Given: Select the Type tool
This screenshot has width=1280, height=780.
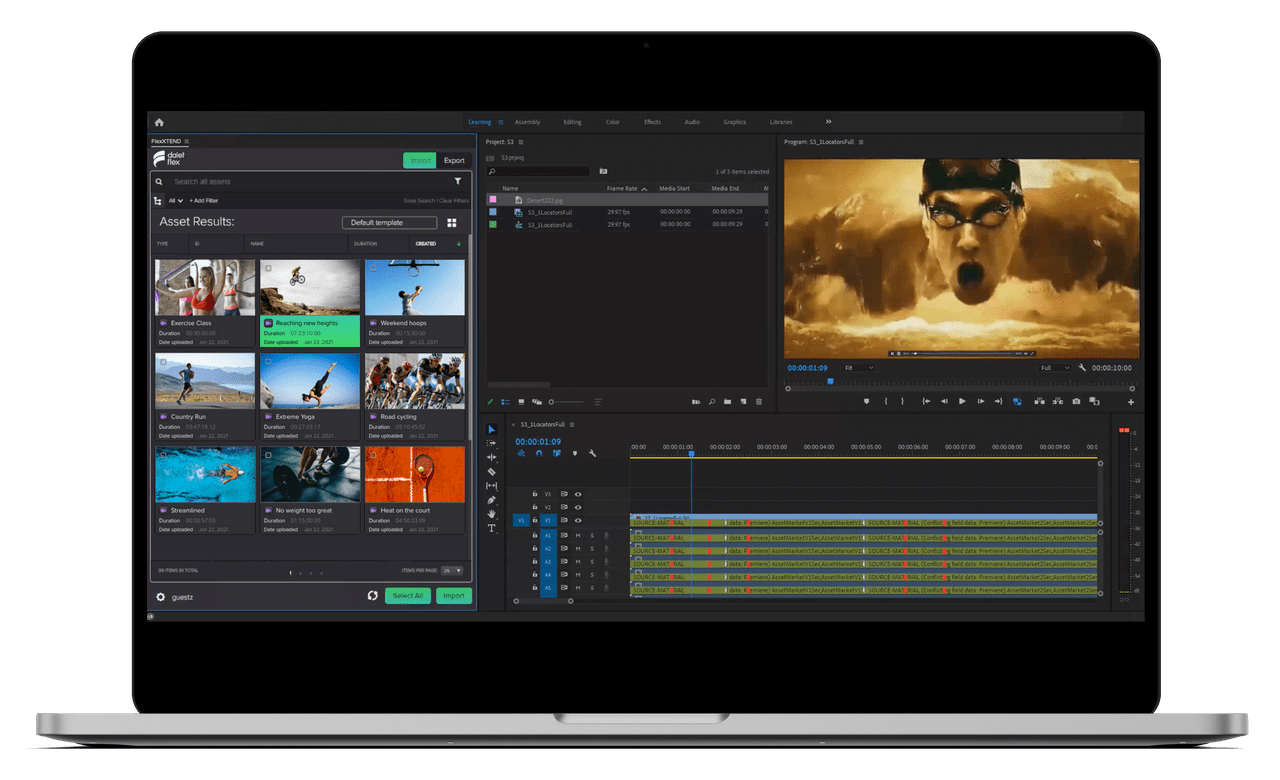Looking at the screenshot, I should [x=491, y=528].
